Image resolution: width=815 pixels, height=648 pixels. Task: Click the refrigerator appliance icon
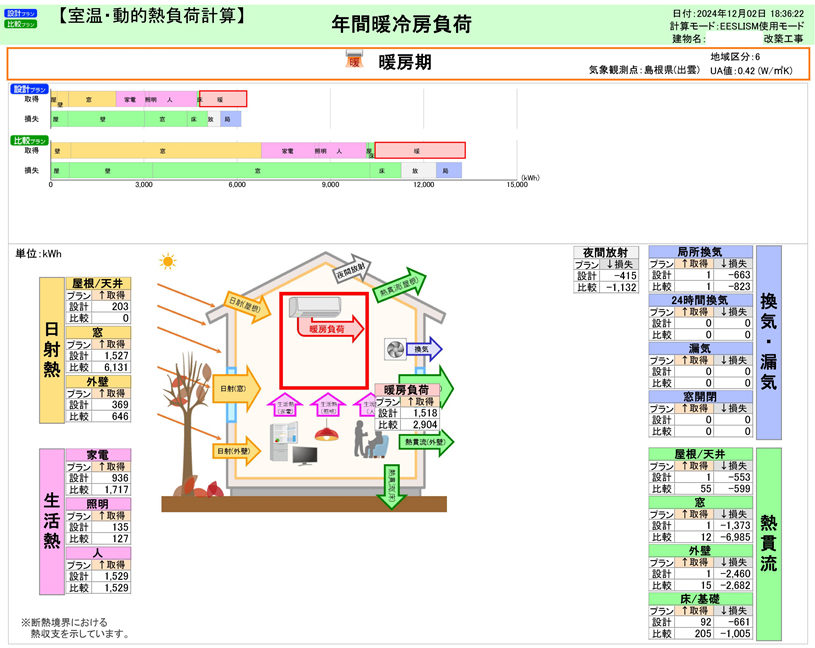pyautogui.click(x=285, y=442)
